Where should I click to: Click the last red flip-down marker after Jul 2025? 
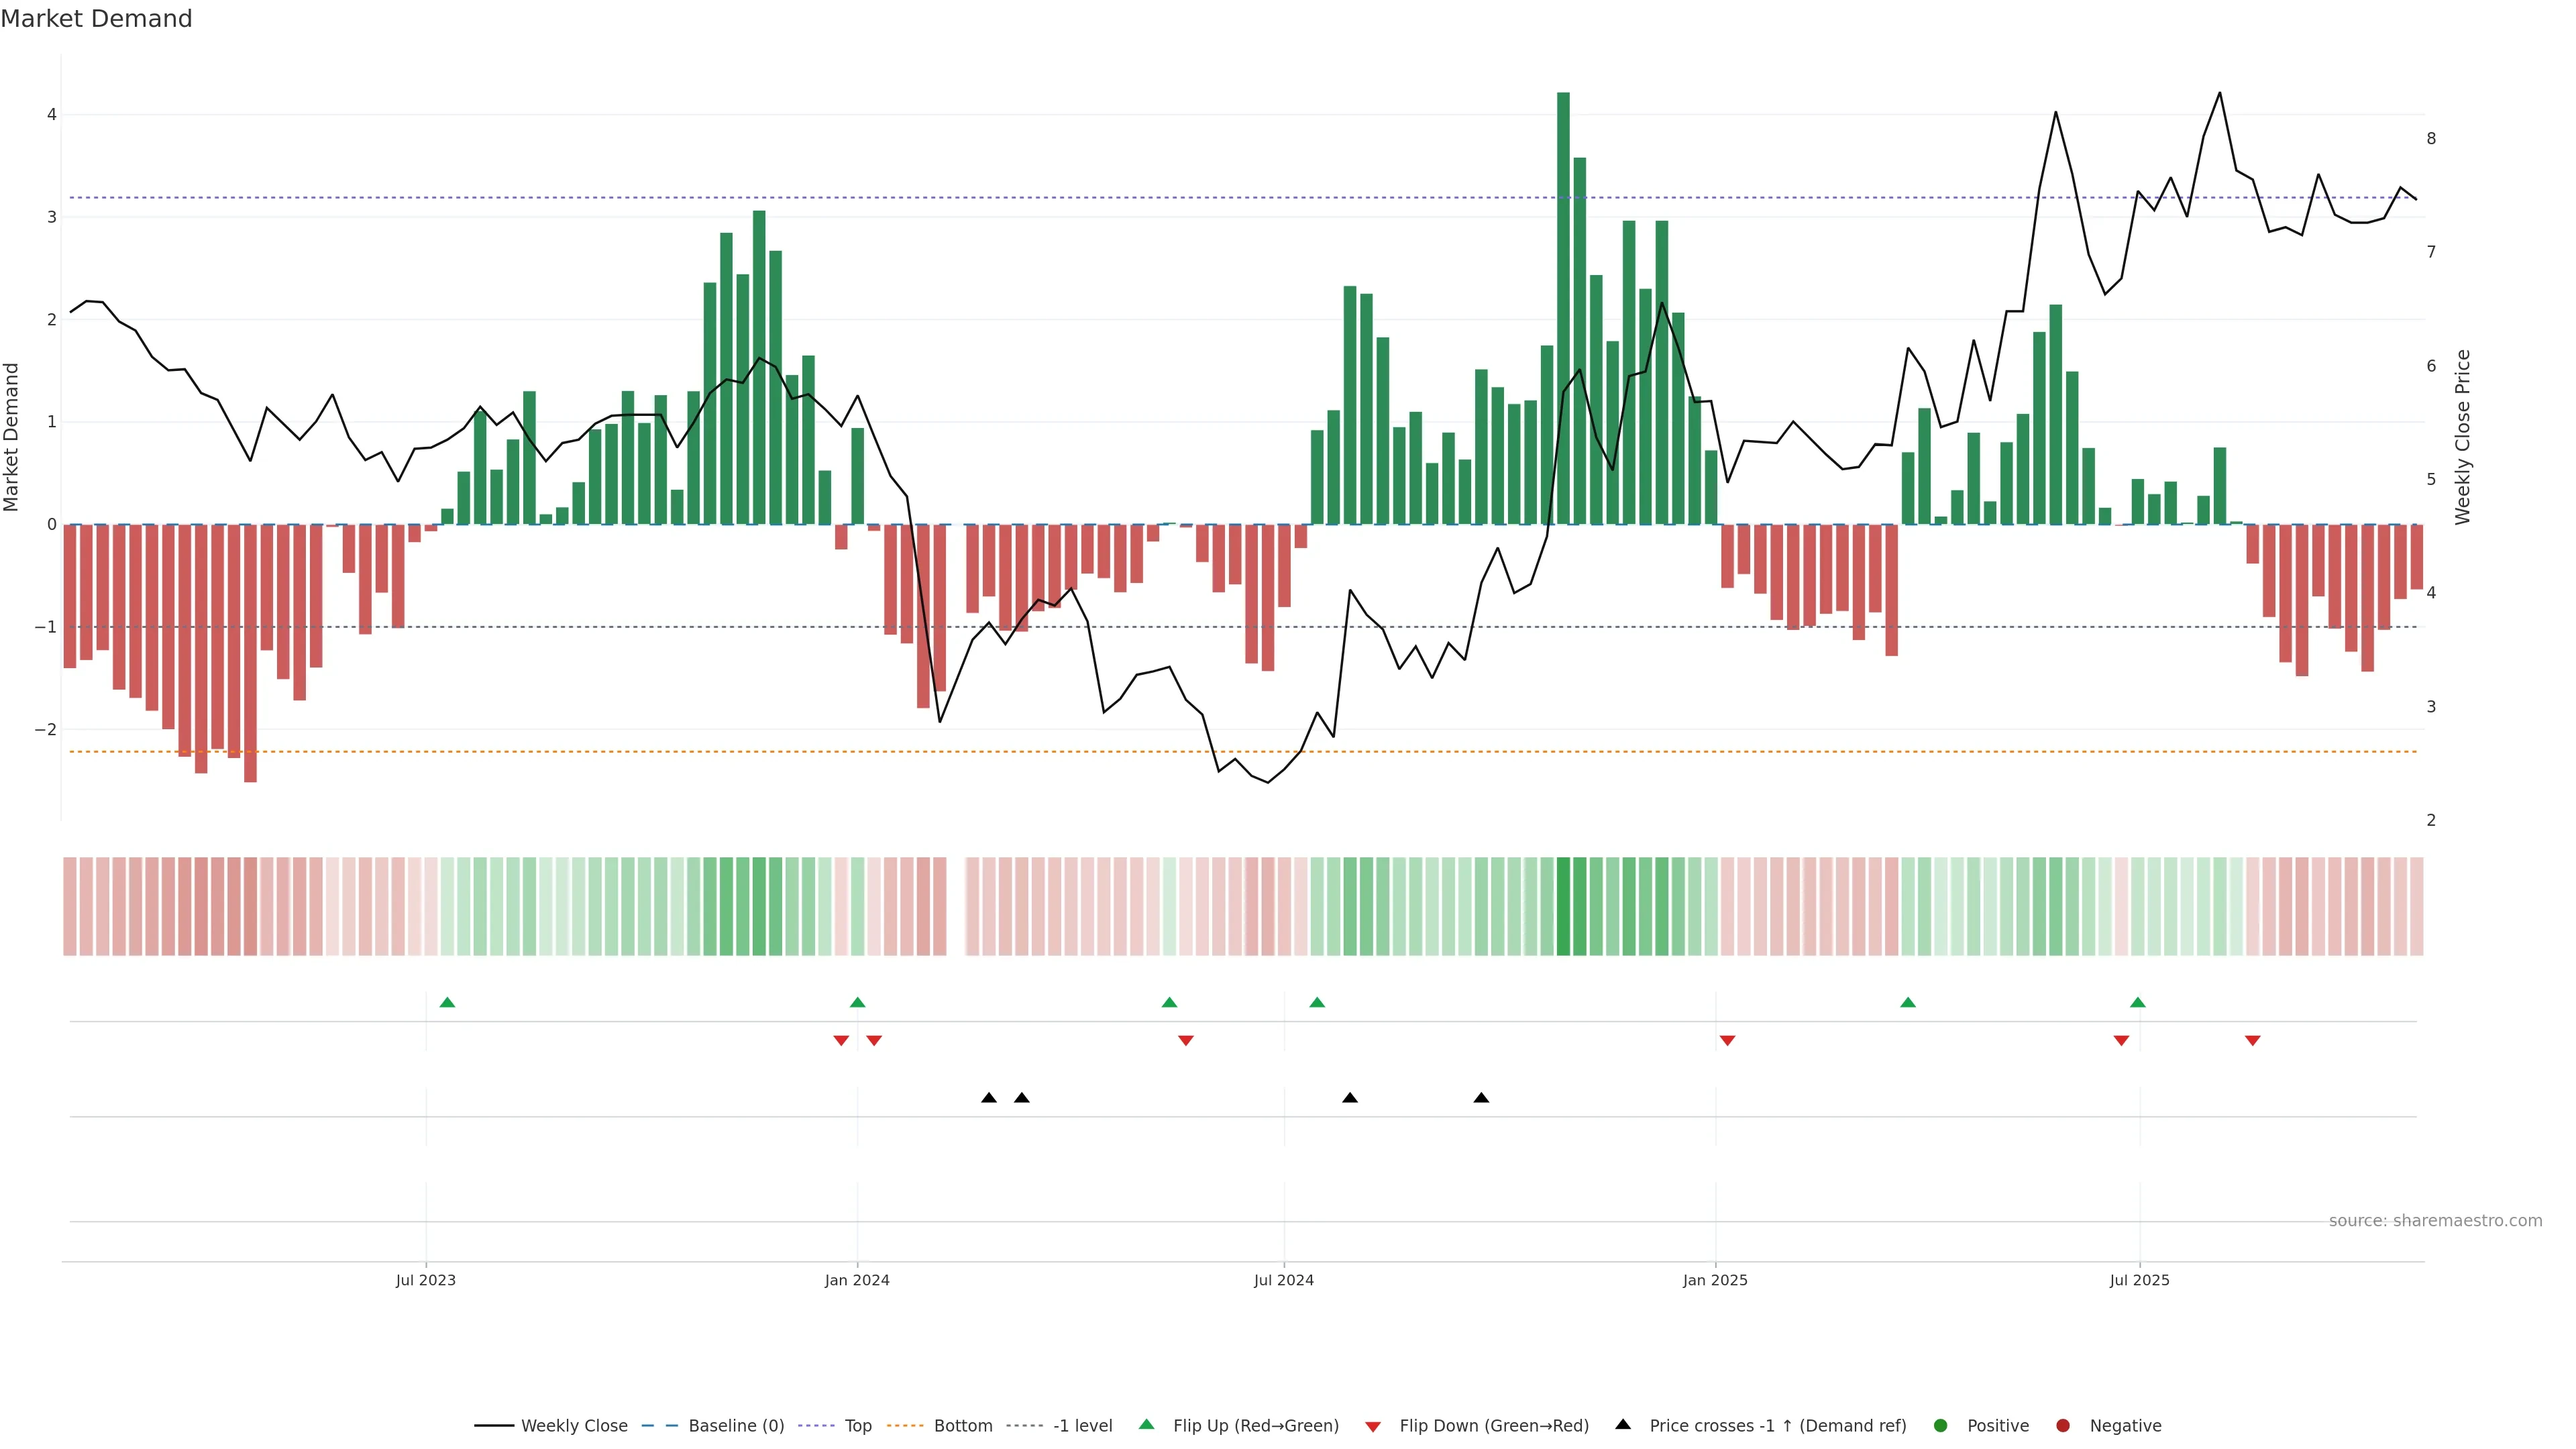2253,1041
